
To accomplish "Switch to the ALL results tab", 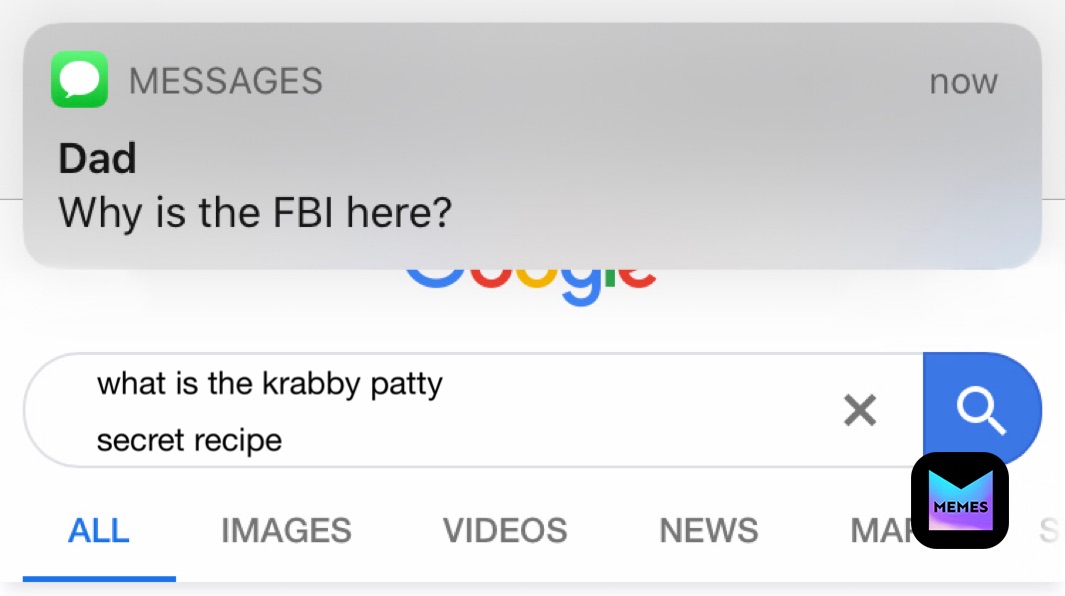I will 98,530.
